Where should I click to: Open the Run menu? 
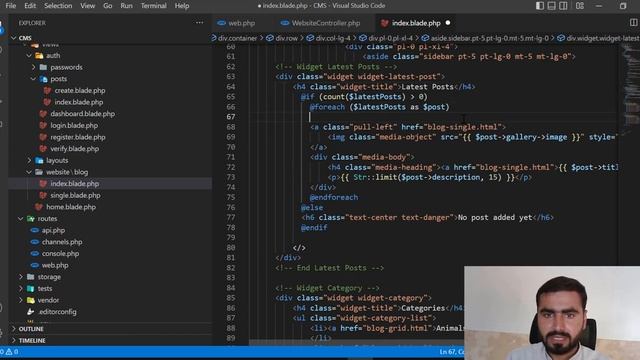click(127, 6)
